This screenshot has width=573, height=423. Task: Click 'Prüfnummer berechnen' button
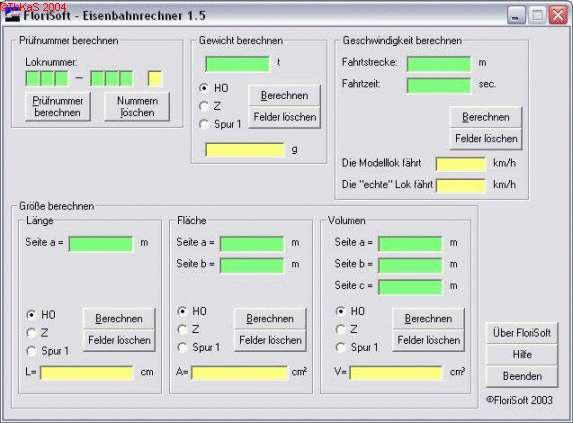pos(58,107)
